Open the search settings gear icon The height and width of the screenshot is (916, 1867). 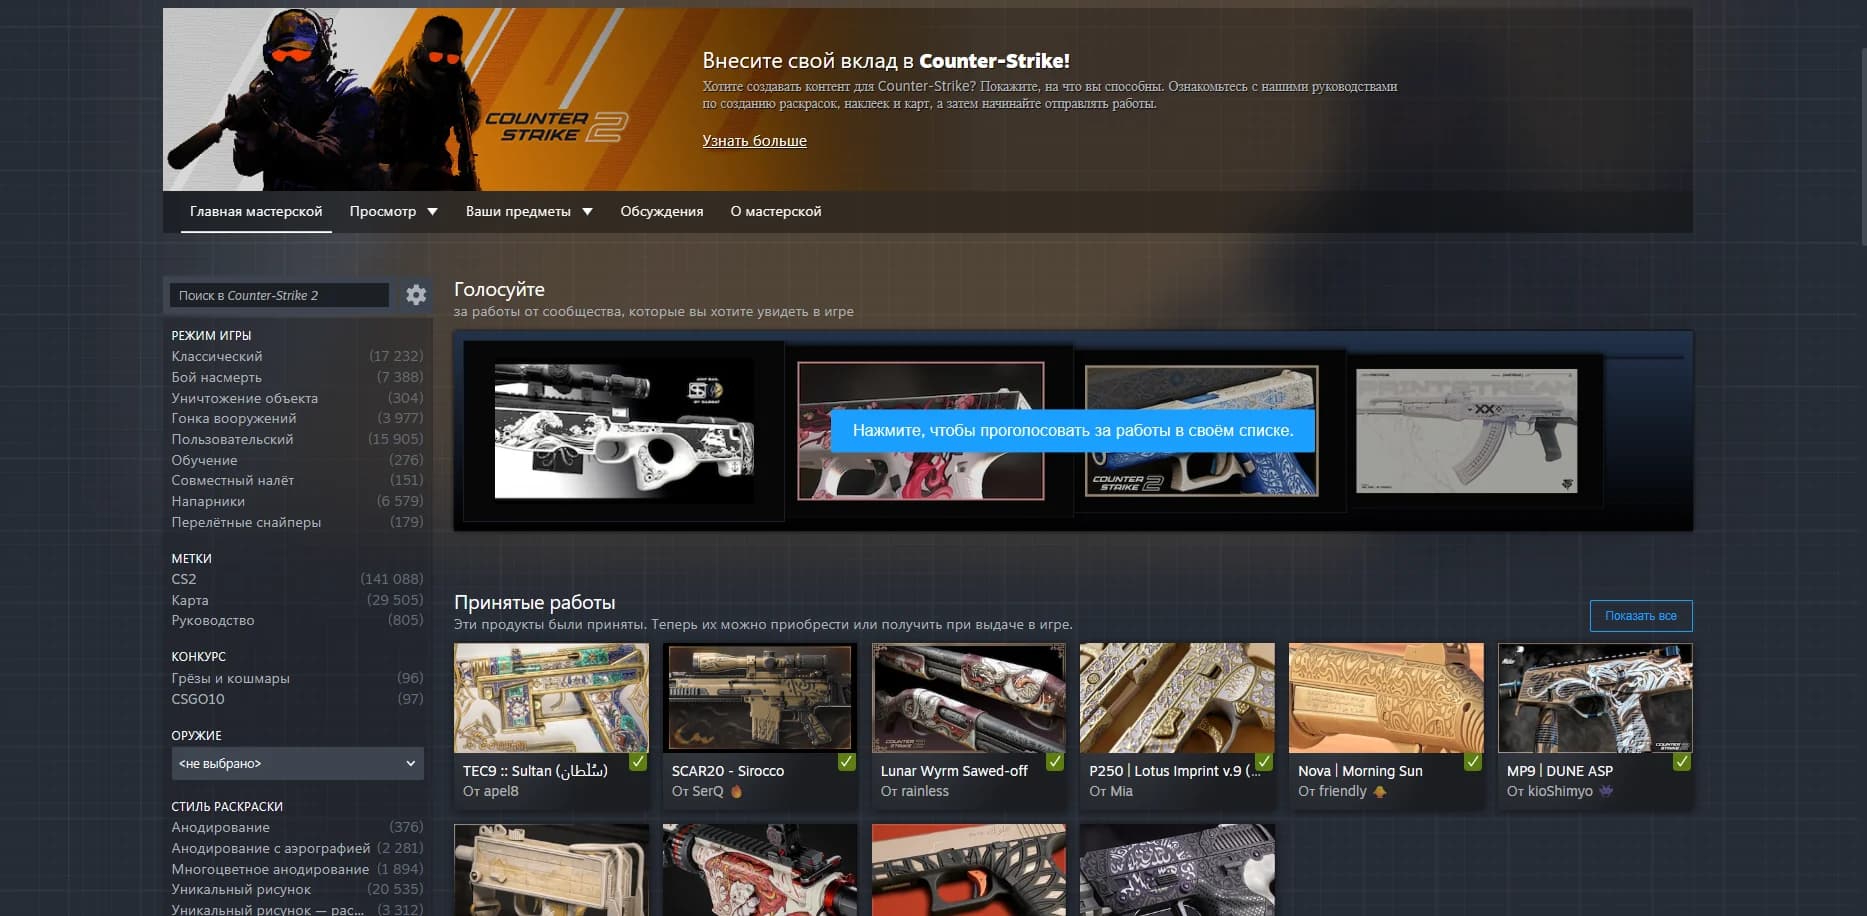416,295
